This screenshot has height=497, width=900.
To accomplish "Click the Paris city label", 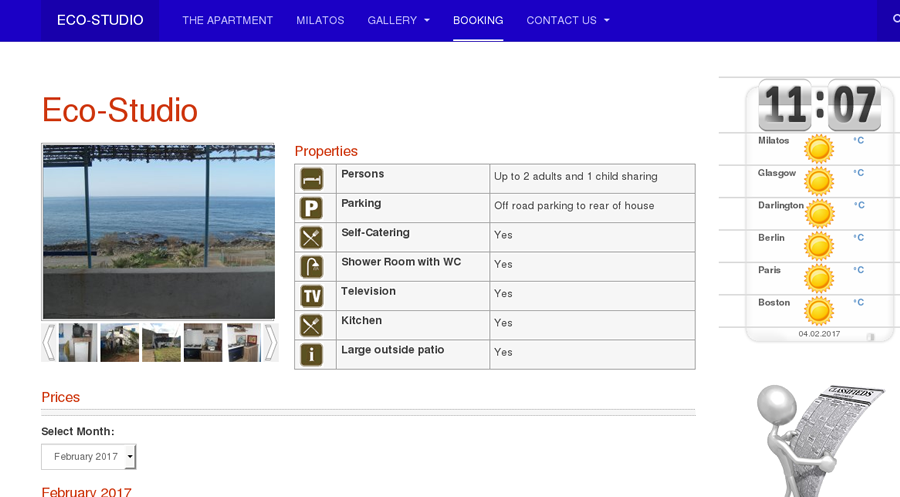I will point(769,270).
